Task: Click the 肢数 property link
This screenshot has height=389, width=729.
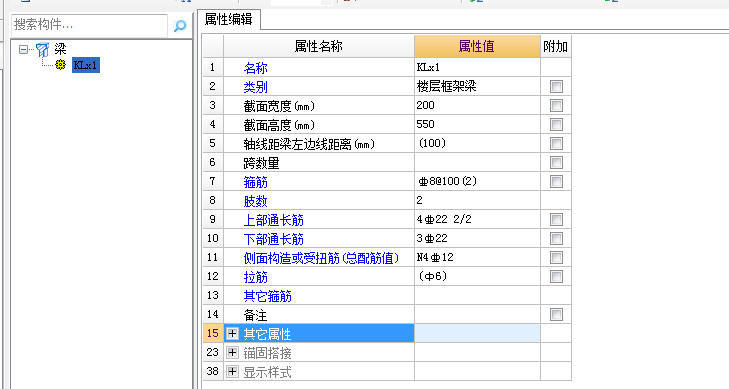Action: click(255, 201)
